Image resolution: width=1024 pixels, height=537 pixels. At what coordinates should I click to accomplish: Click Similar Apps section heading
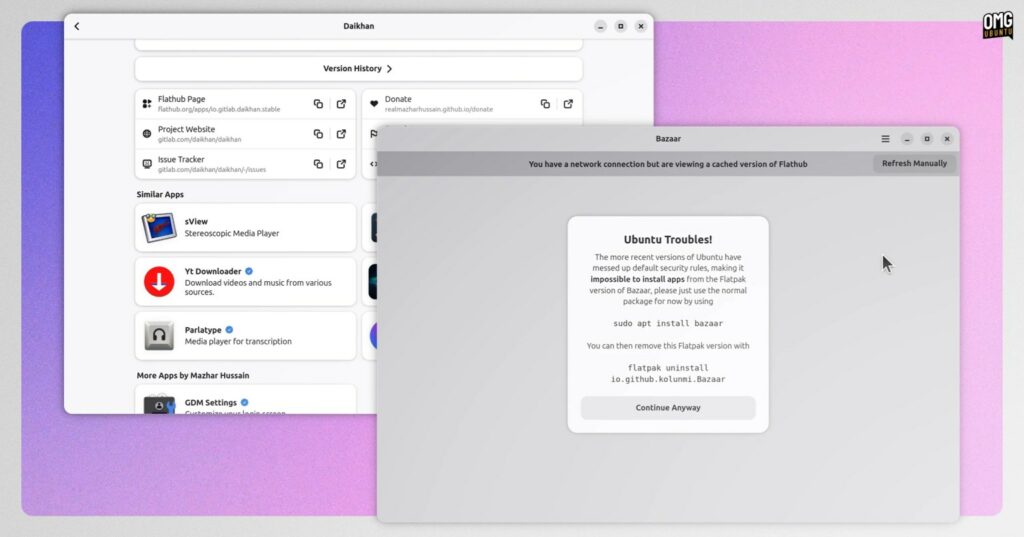[160, 195]
